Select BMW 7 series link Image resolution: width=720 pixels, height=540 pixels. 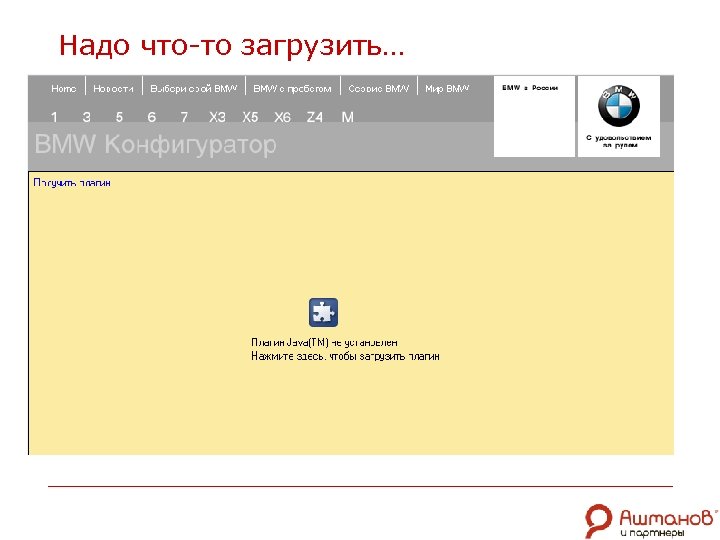coord(184,118)
